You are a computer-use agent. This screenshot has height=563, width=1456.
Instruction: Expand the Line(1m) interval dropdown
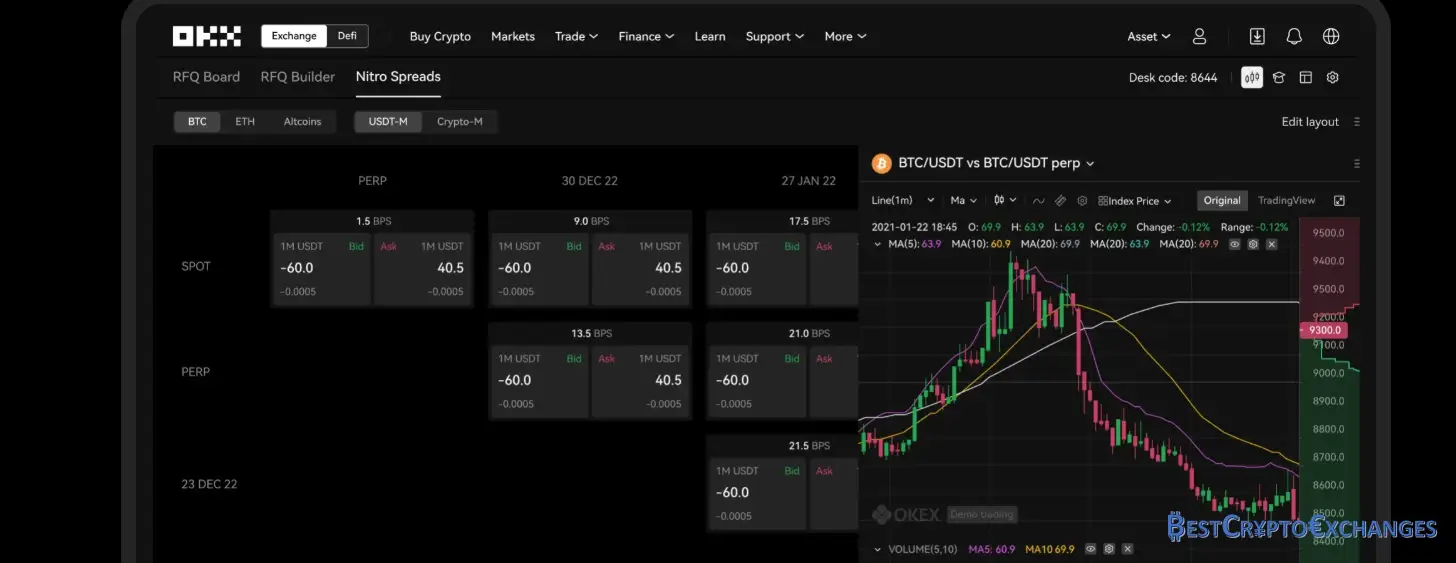click(904, 201)
